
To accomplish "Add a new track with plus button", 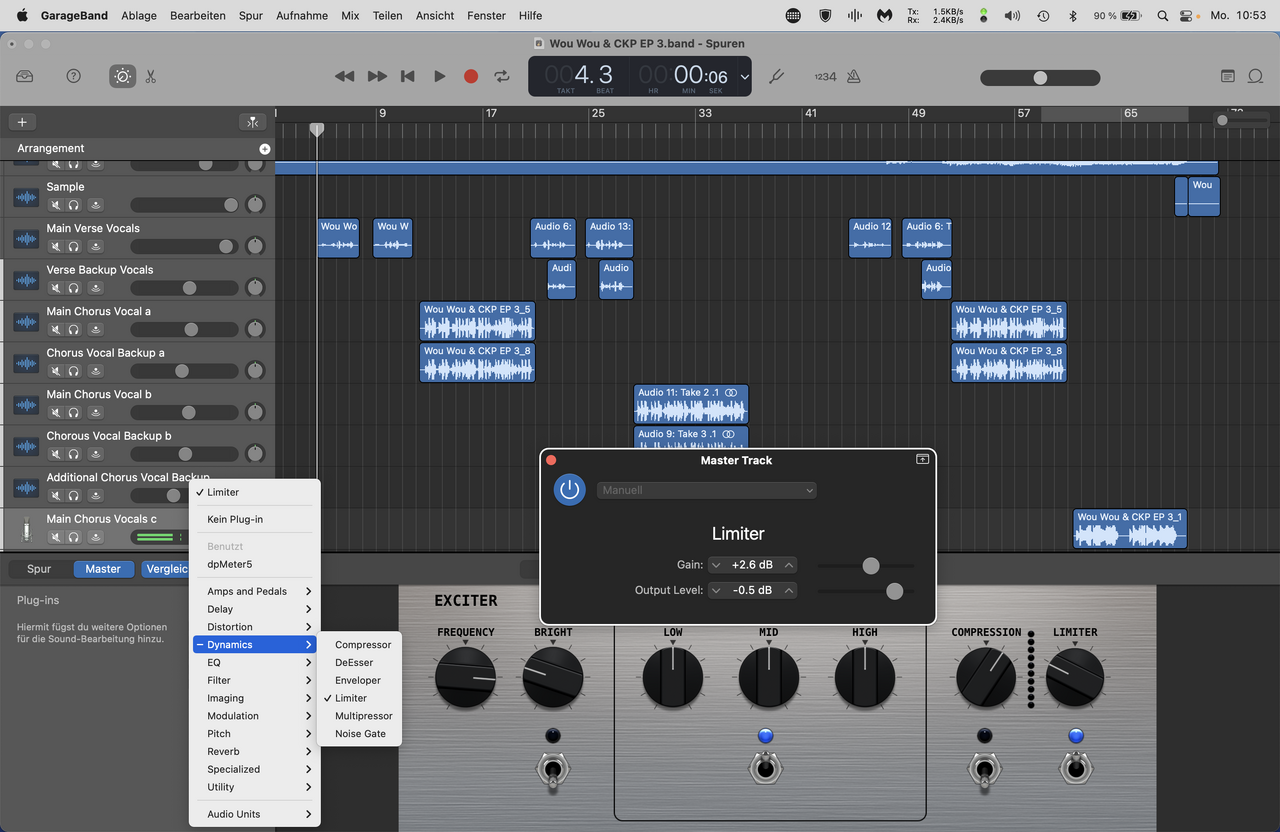I will 22,122.
